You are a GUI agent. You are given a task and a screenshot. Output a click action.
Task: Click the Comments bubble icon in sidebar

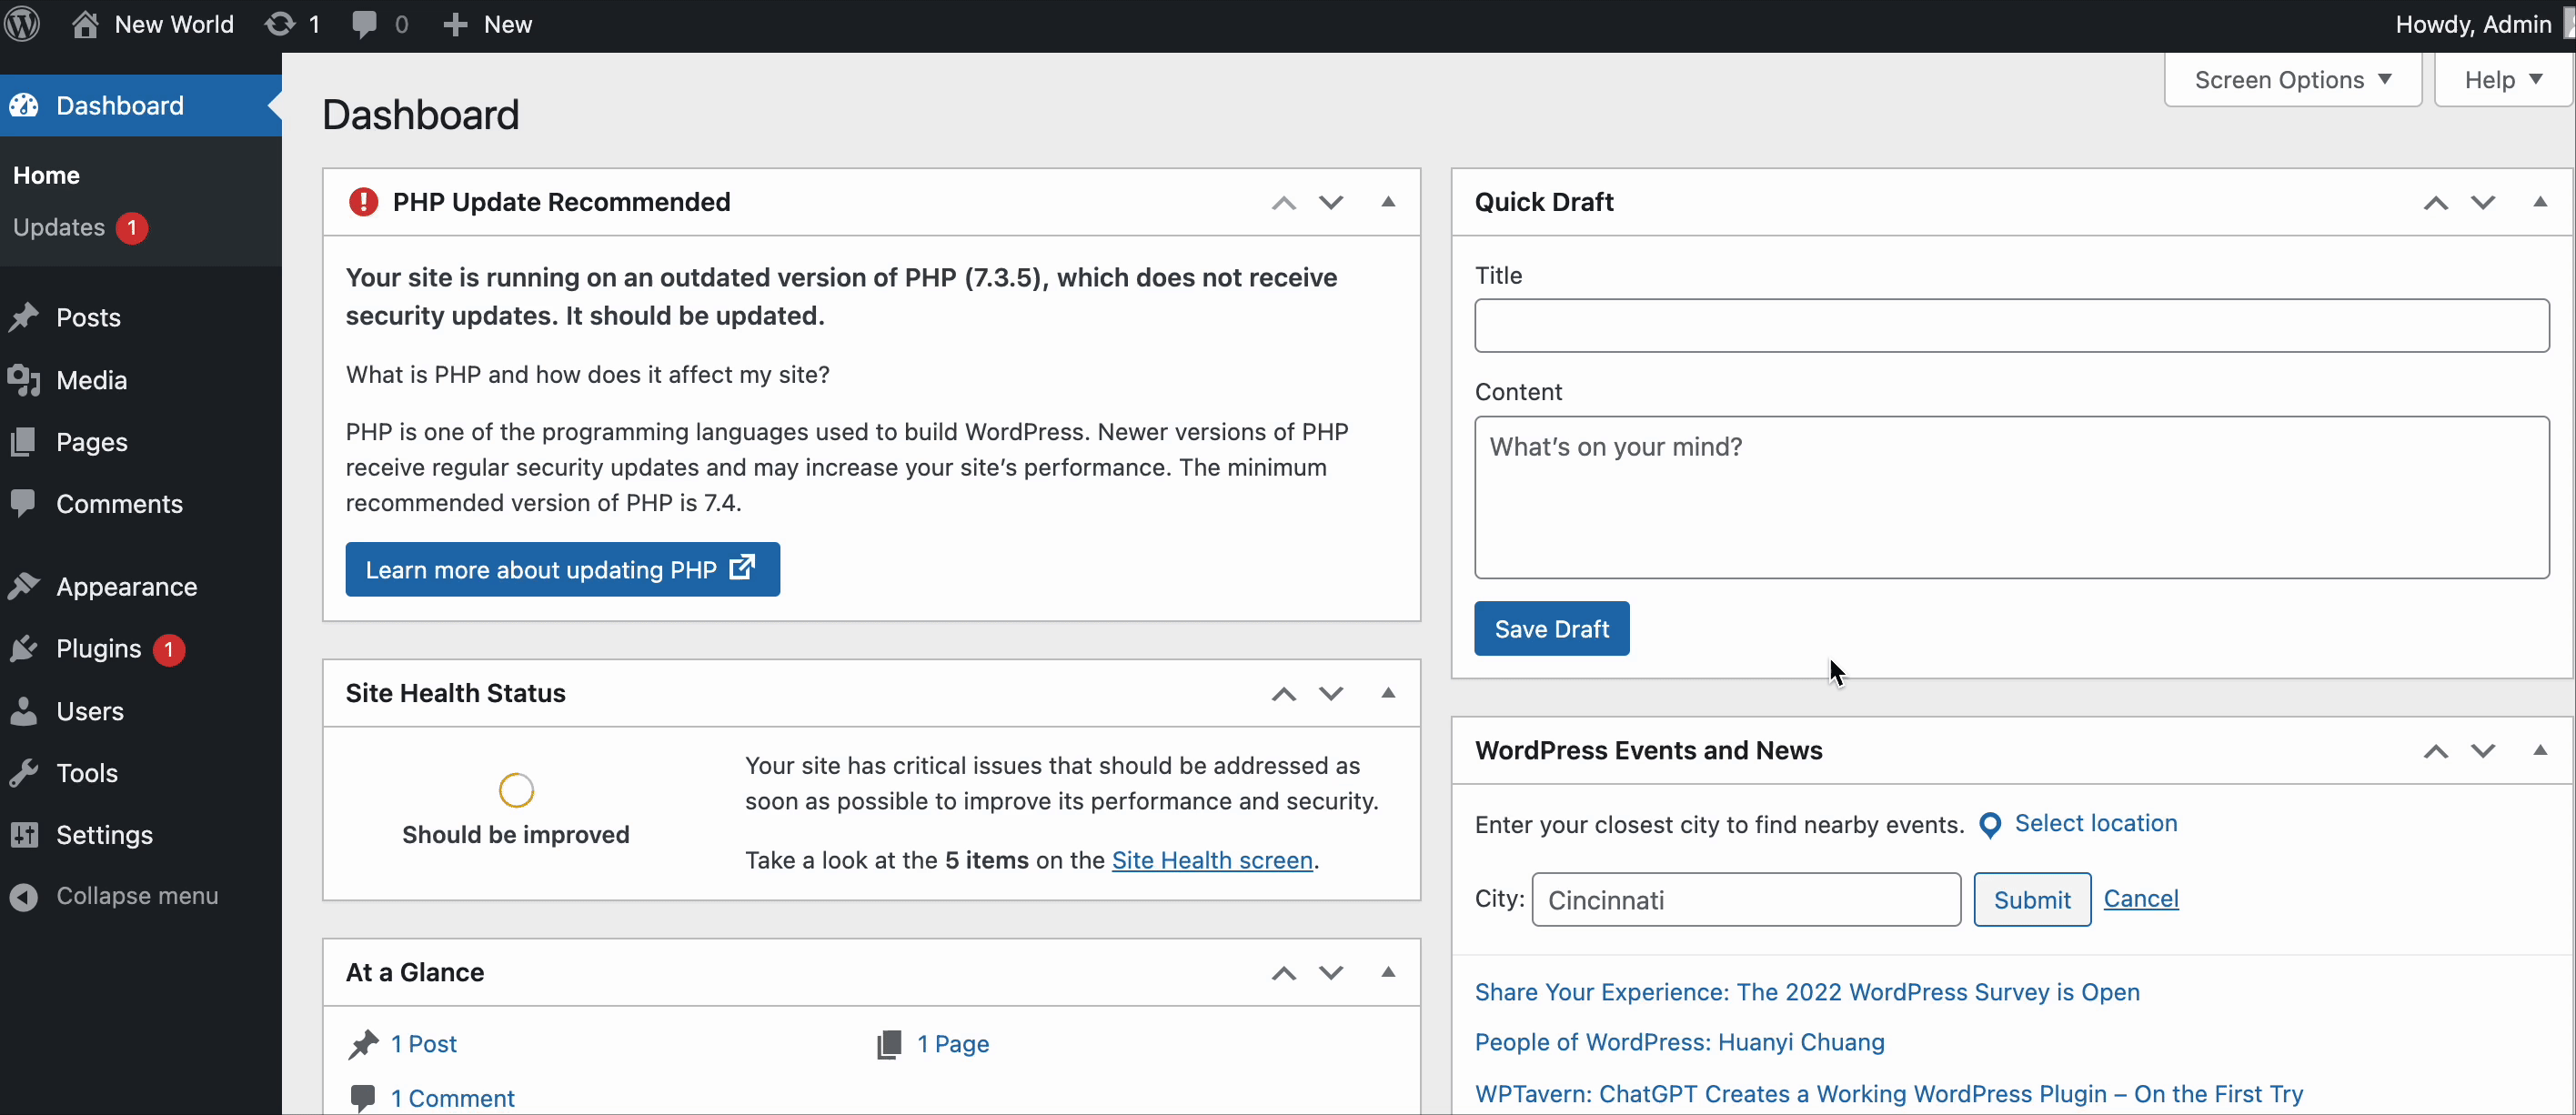tap(23, 503)
